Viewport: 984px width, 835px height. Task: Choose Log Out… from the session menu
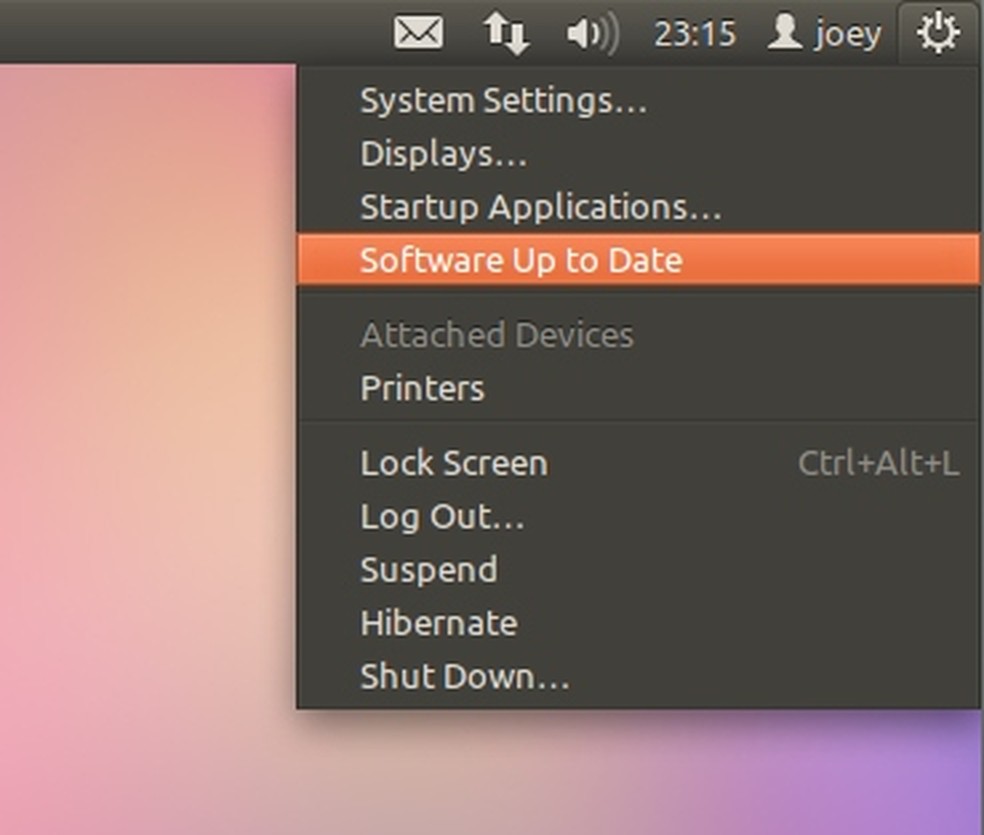click(x=442, y=517)
